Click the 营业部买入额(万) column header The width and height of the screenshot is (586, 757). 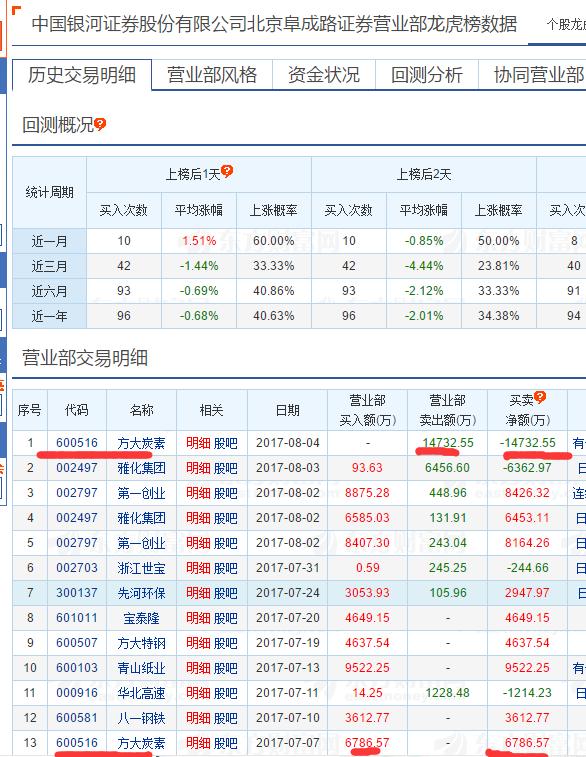pos(367,410)
